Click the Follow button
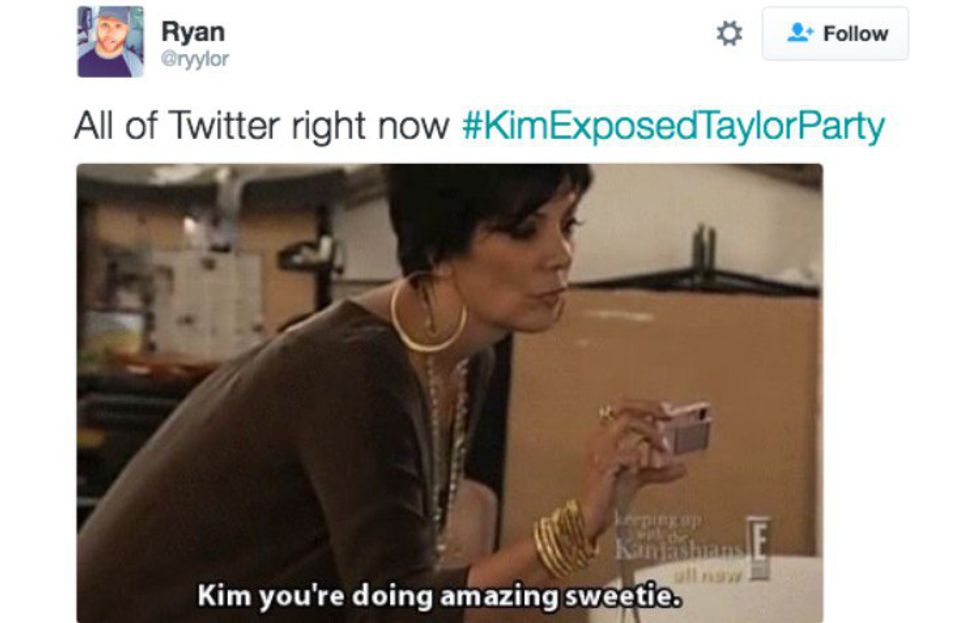The image size is (980, 623). click(x=835, y=34)
